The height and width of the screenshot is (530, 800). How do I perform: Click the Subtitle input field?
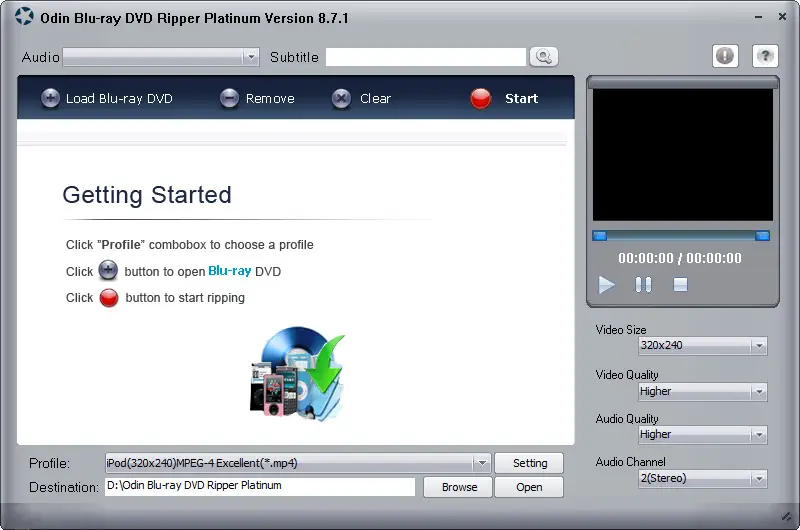pyautogui.click(x=426, y=57)
